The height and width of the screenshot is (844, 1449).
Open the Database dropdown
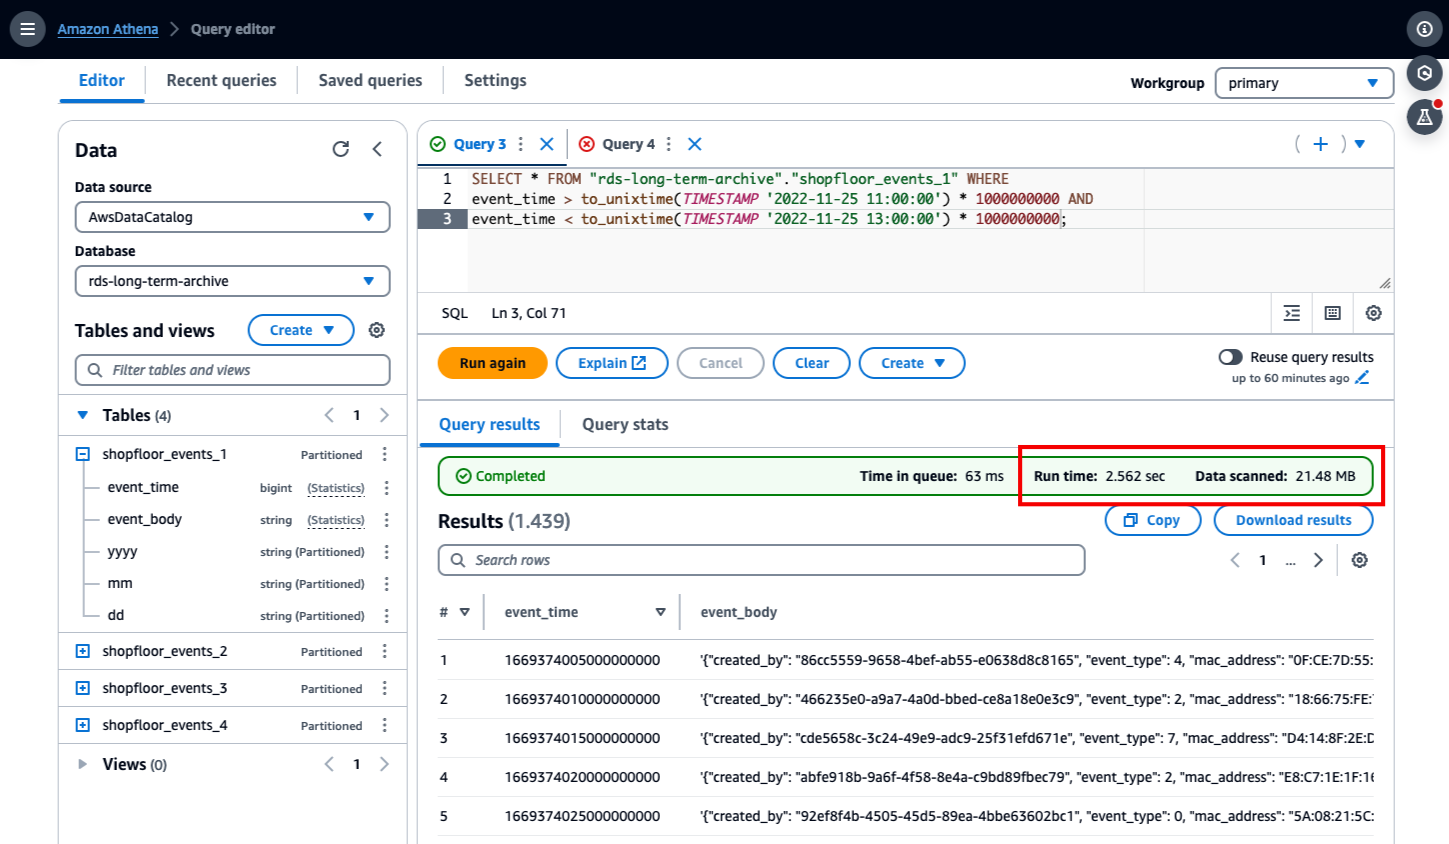point(232,281)
